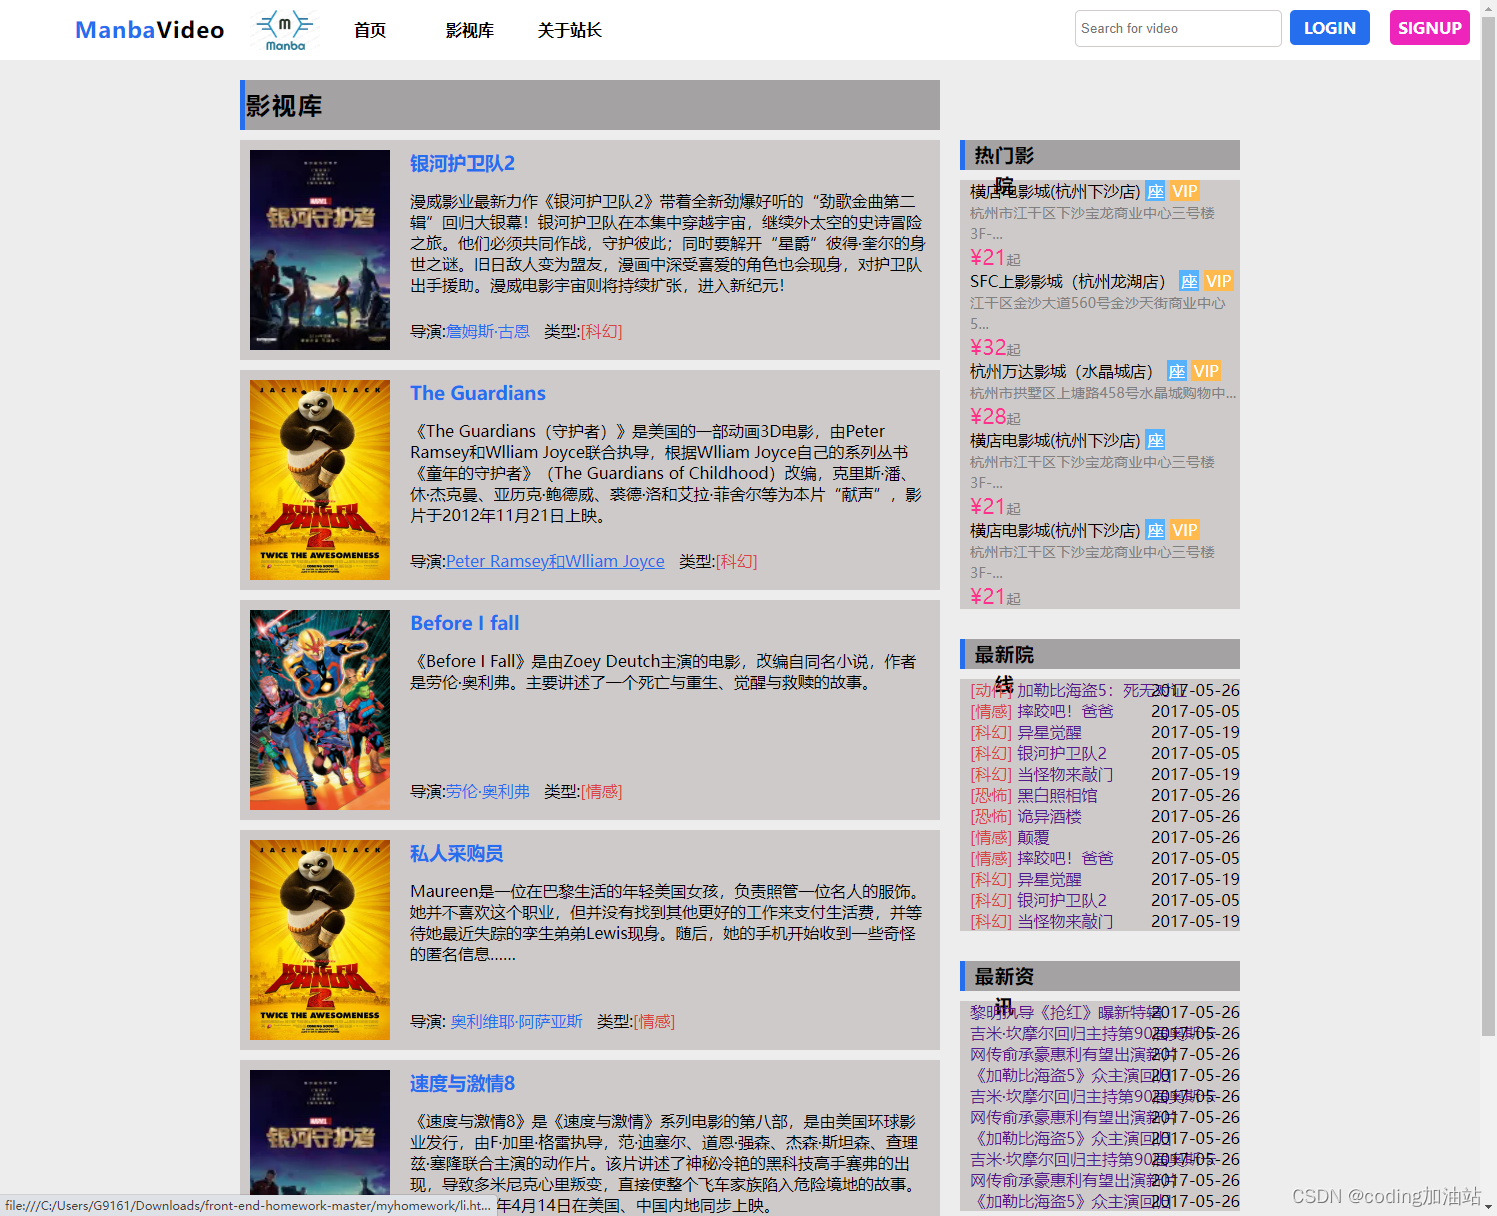This screenshot has width=1497, height=1216.
Task: Click the Before I fall poster thumbnail
Action: 320,710
